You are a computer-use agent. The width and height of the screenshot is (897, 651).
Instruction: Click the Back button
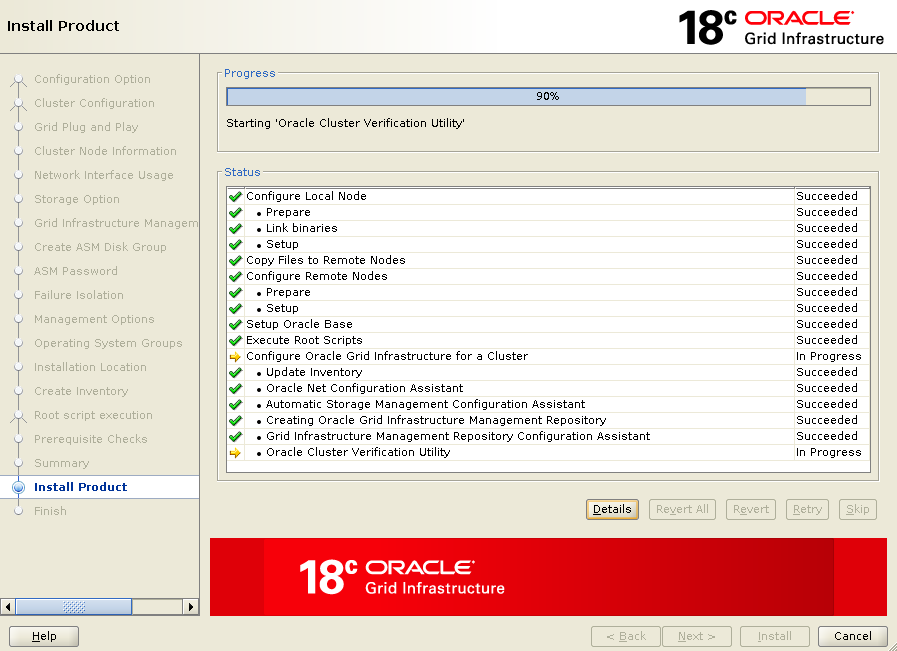click(x=626, y=636)
